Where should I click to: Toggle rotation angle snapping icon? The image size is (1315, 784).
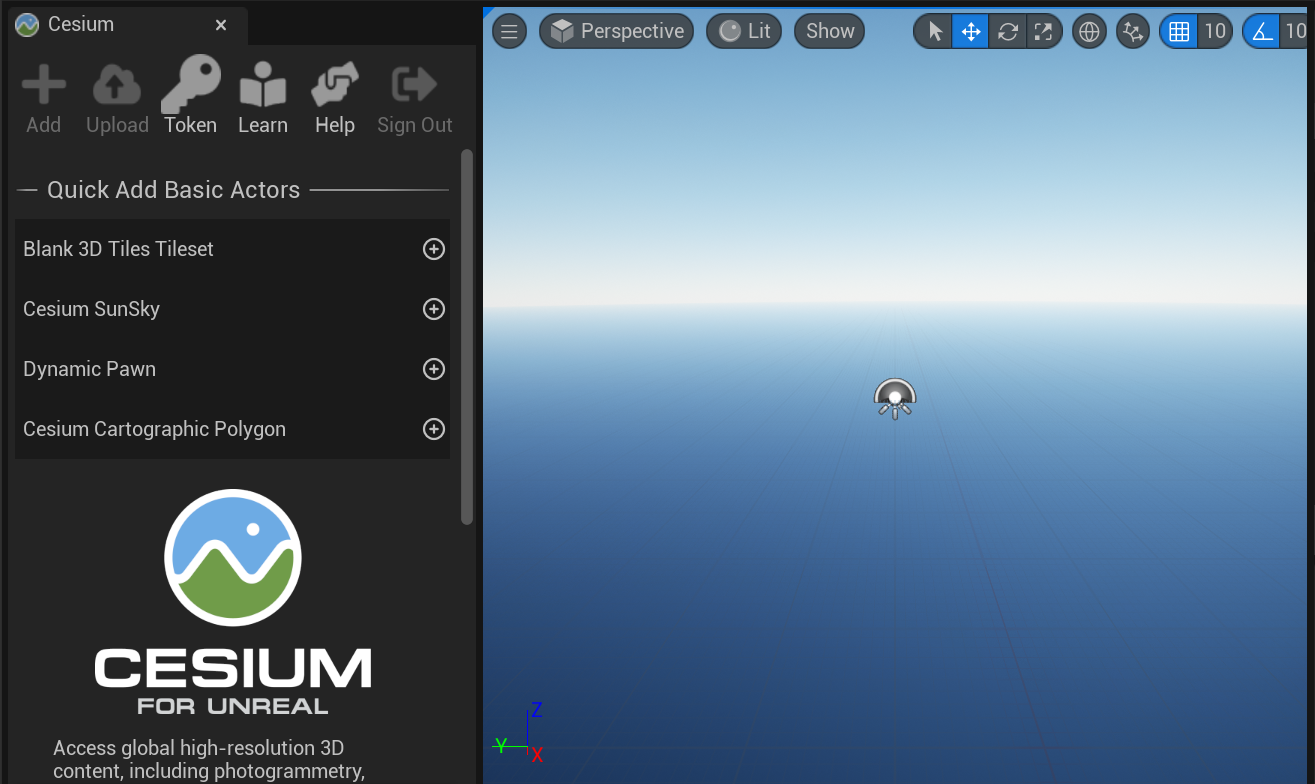coord(1263,31)
